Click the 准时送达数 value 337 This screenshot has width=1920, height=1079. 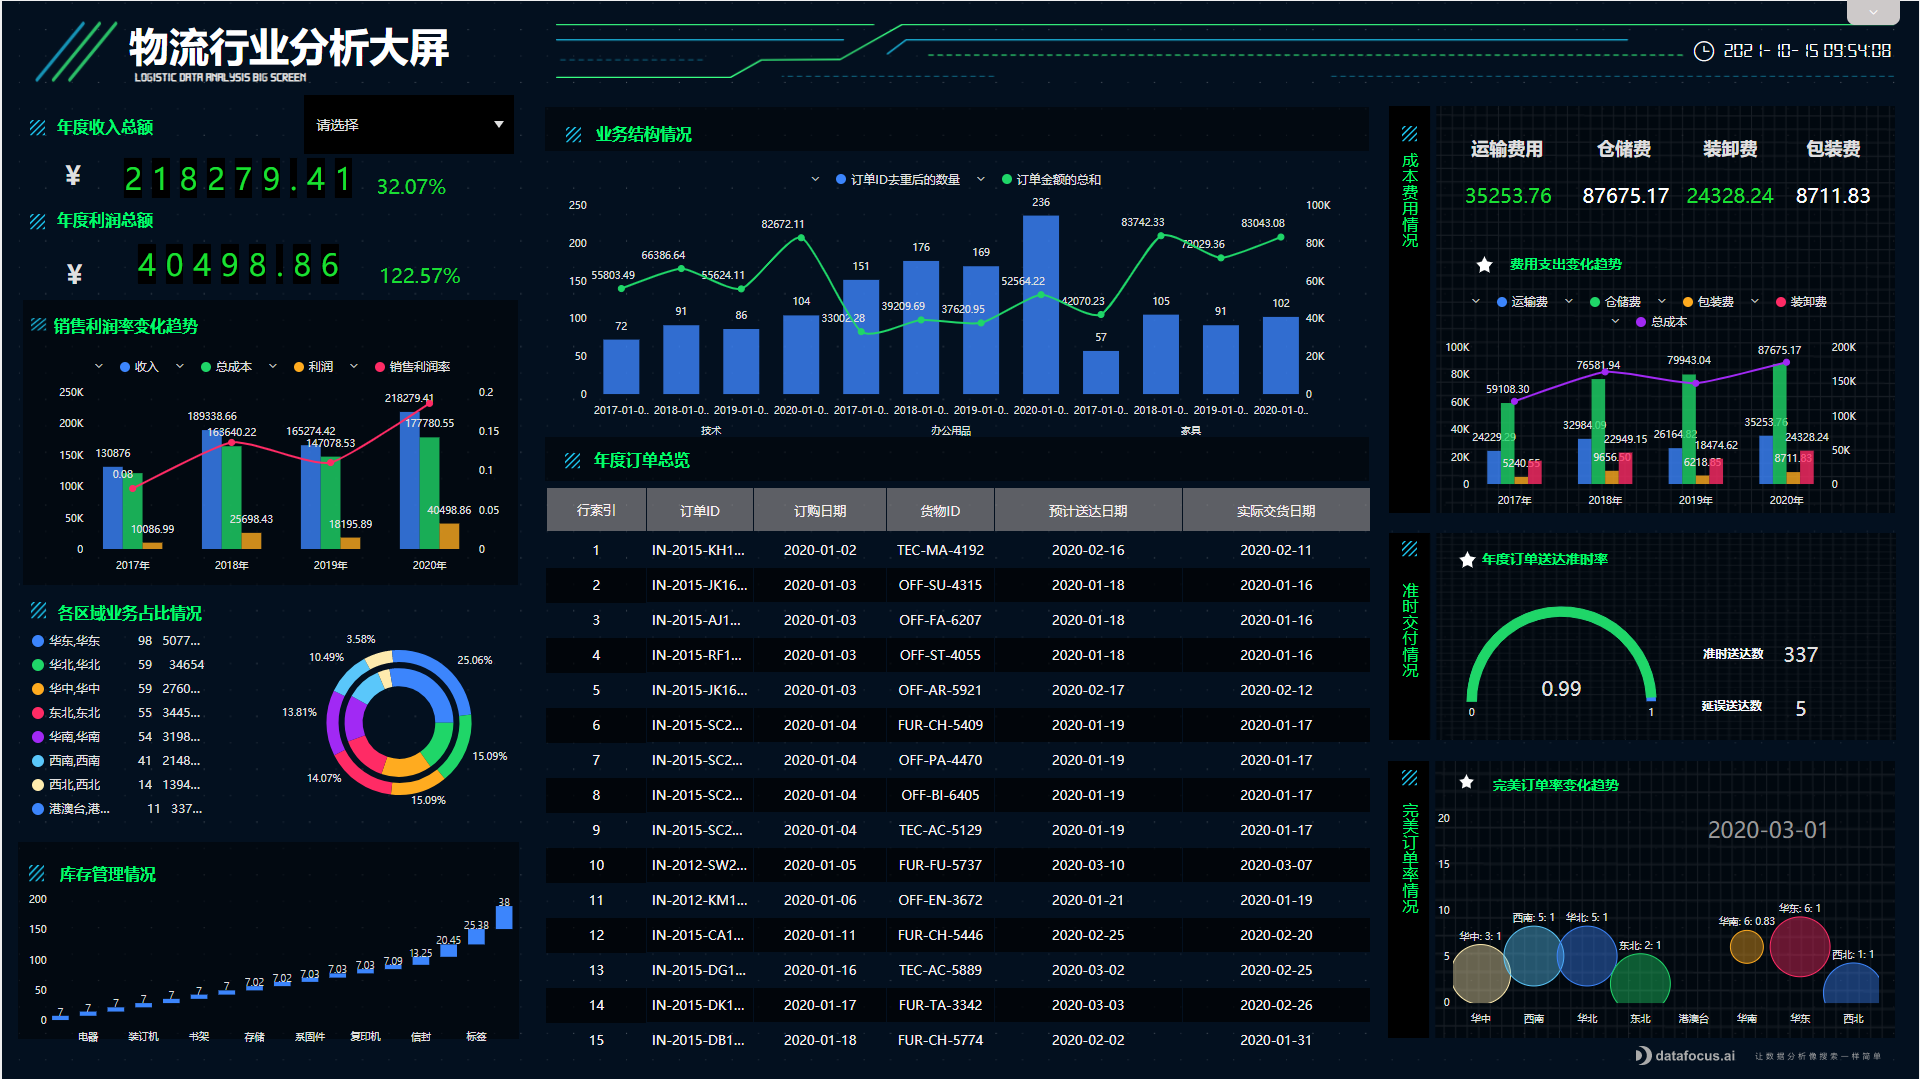tap(1800, 655)
